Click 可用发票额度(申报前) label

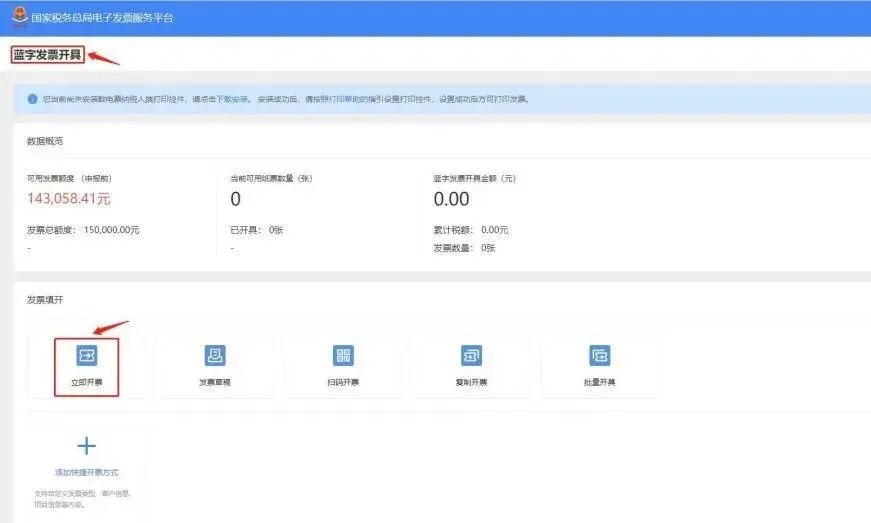[x=69, y=178]
